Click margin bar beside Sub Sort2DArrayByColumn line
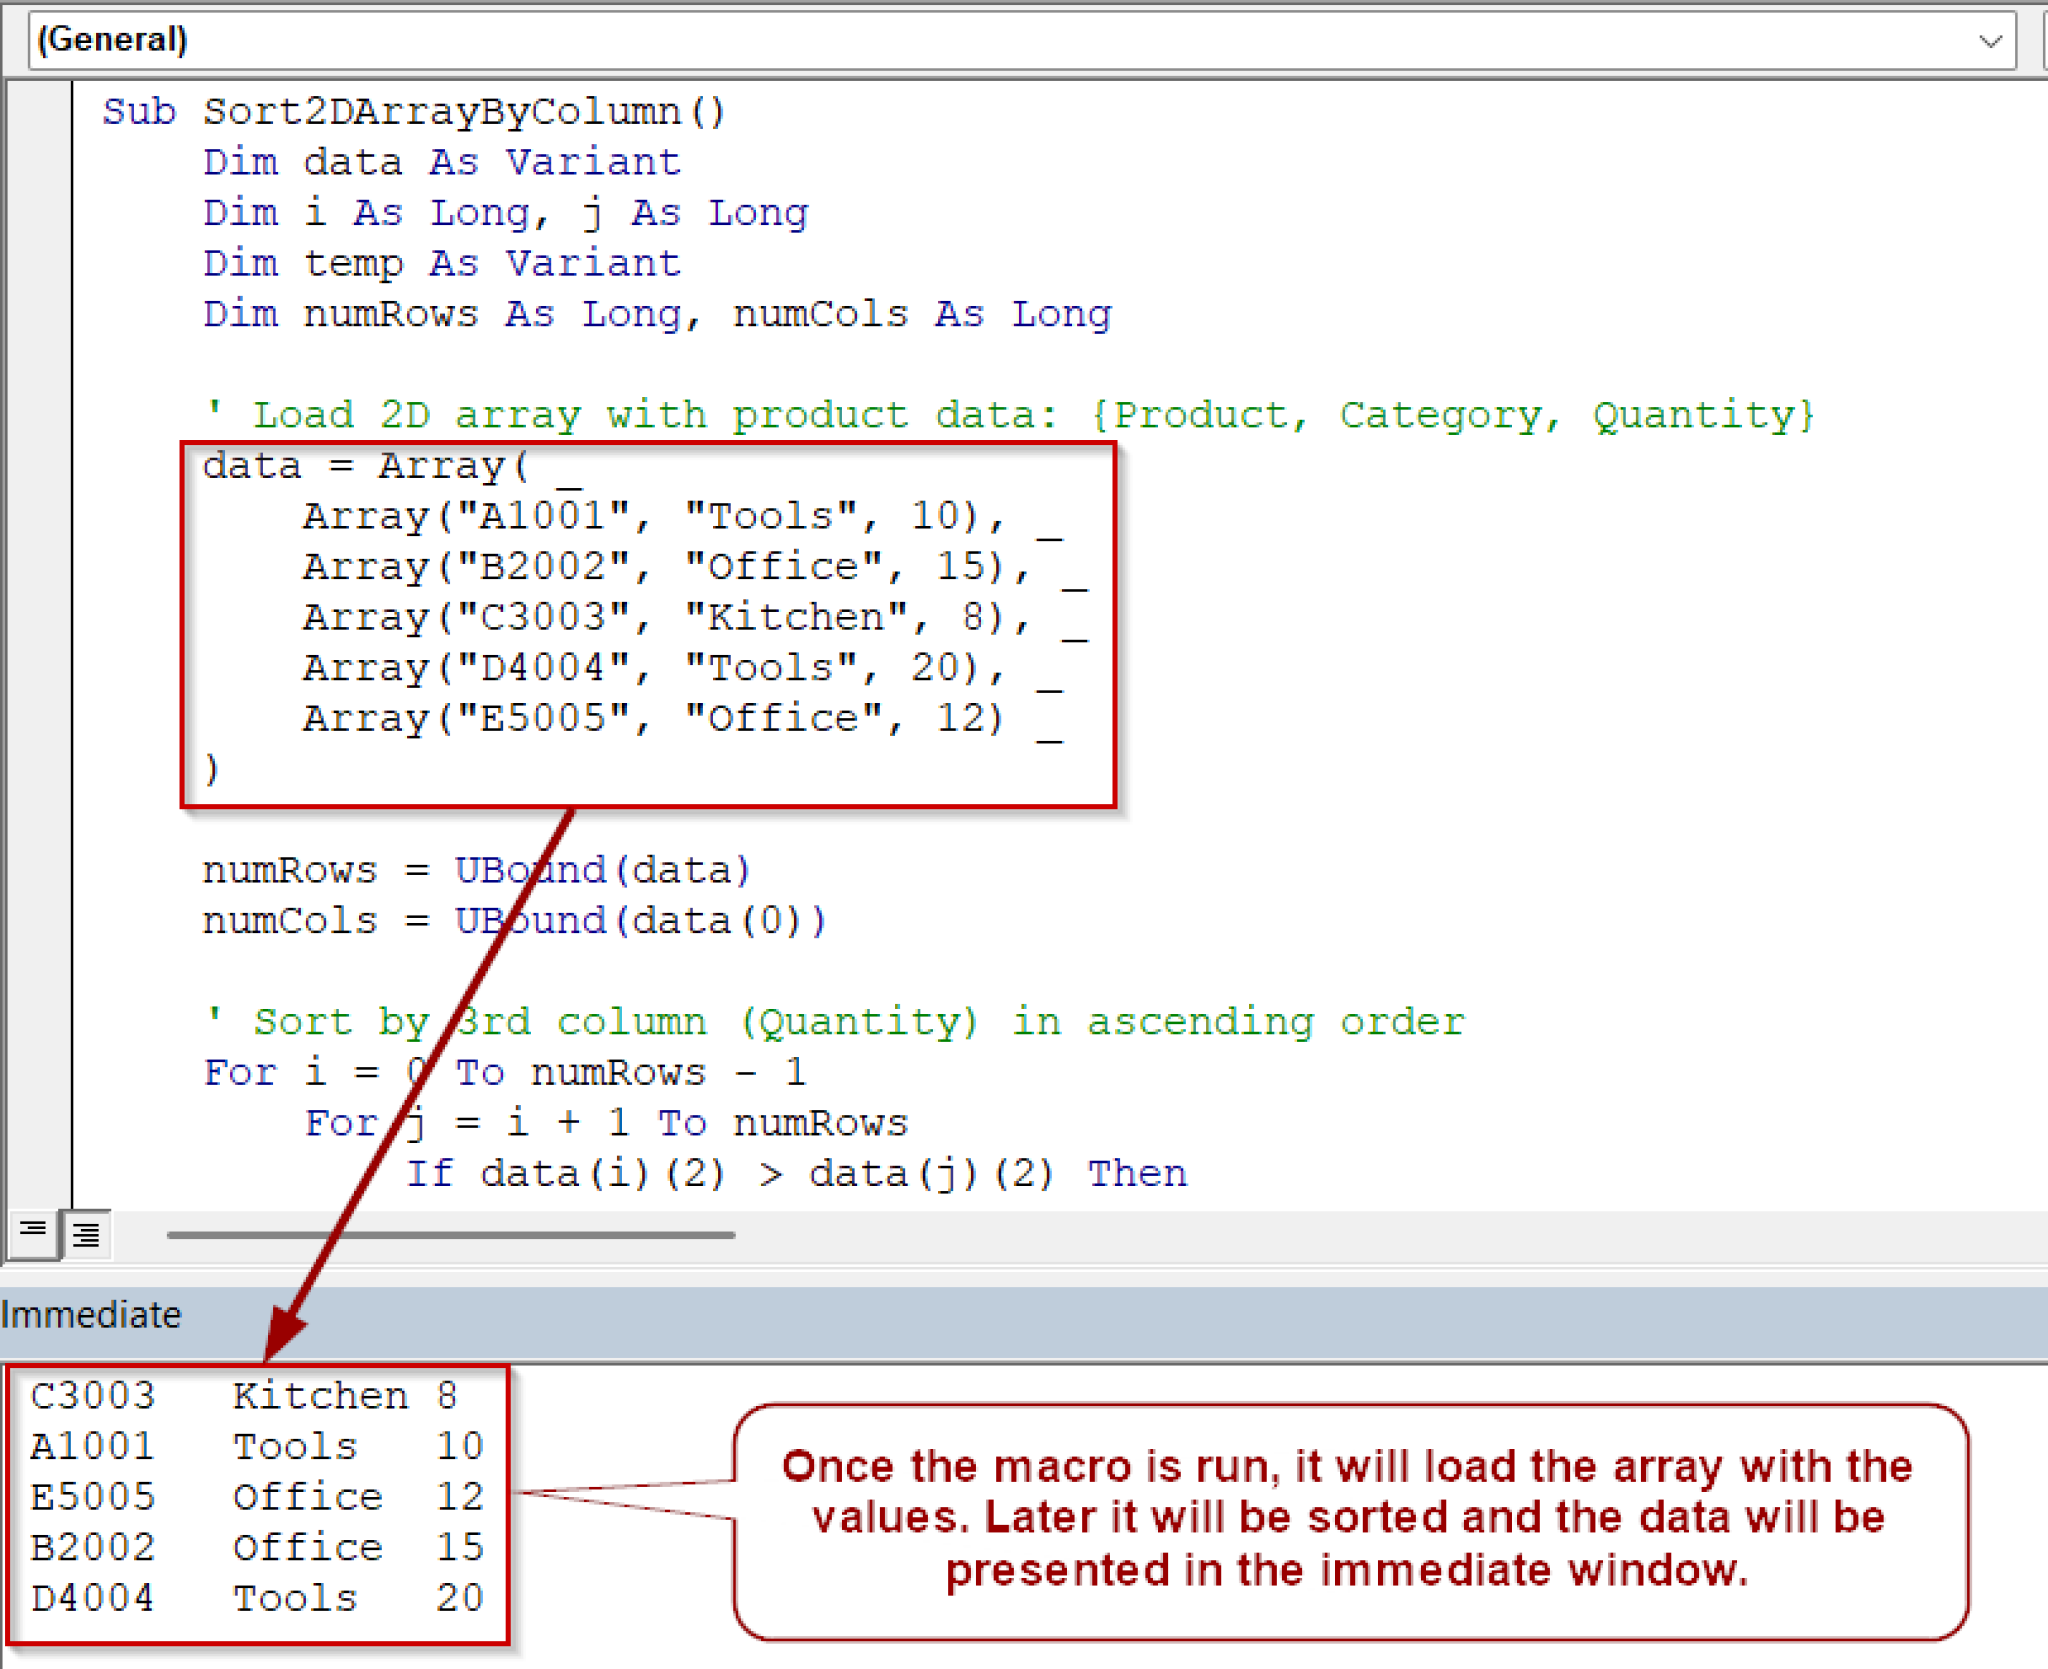Screen dimensions: 2048x1669 [38, 112]
